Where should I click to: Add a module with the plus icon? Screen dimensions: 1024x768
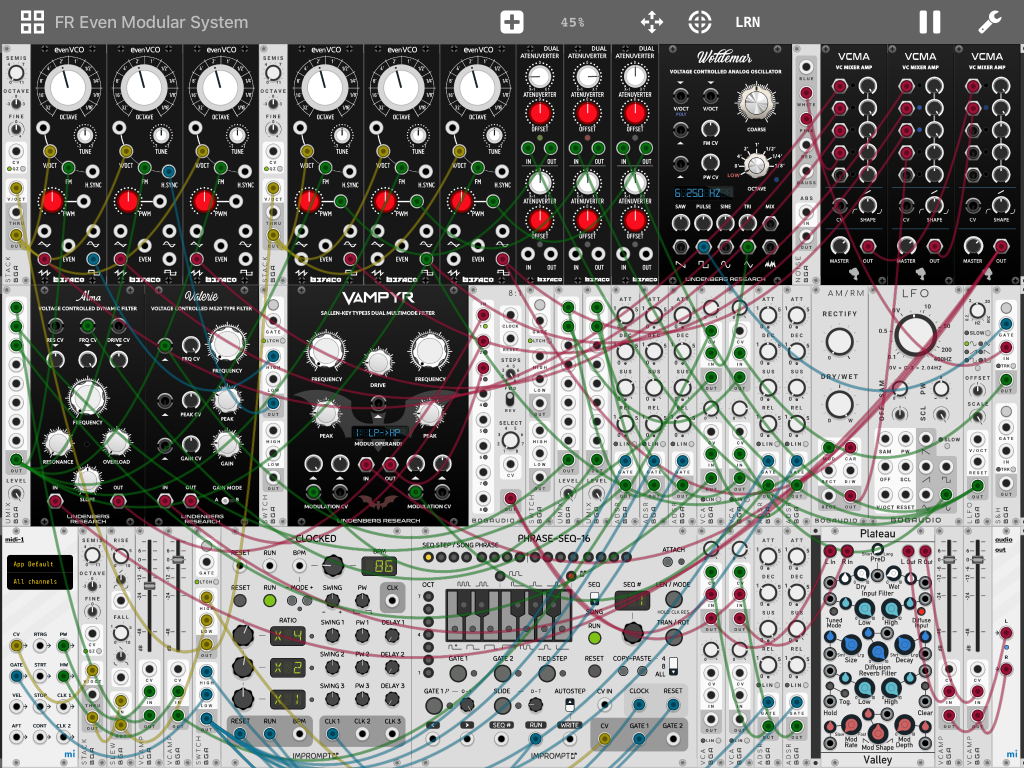(511, 22)
